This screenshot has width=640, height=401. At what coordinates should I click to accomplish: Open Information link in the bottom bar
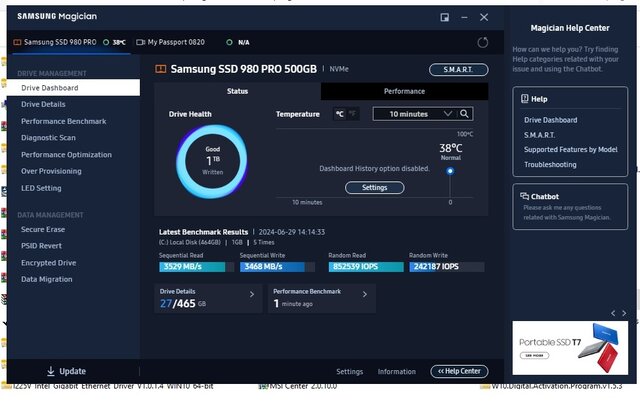(x=397, y=372)
